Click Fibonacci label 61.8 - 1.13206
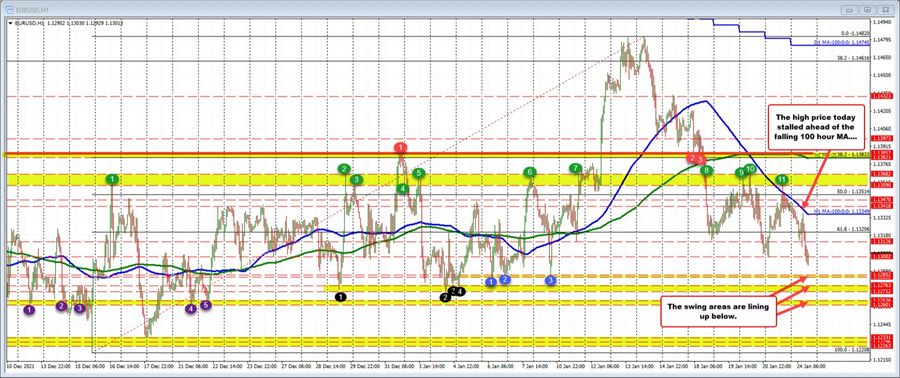Image resolution: width=900 pixels, height=378 pixels. [x=852, y=228]
